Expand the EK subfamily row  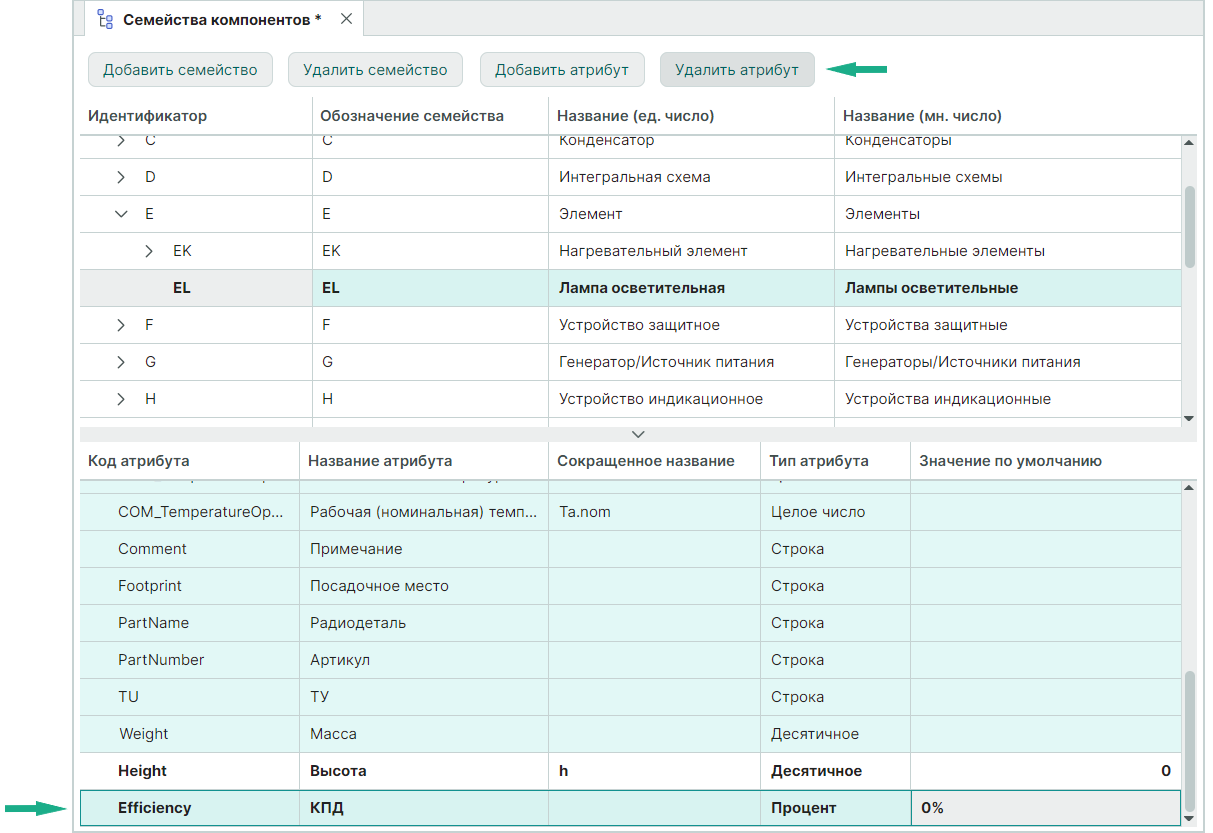(149, 251)
